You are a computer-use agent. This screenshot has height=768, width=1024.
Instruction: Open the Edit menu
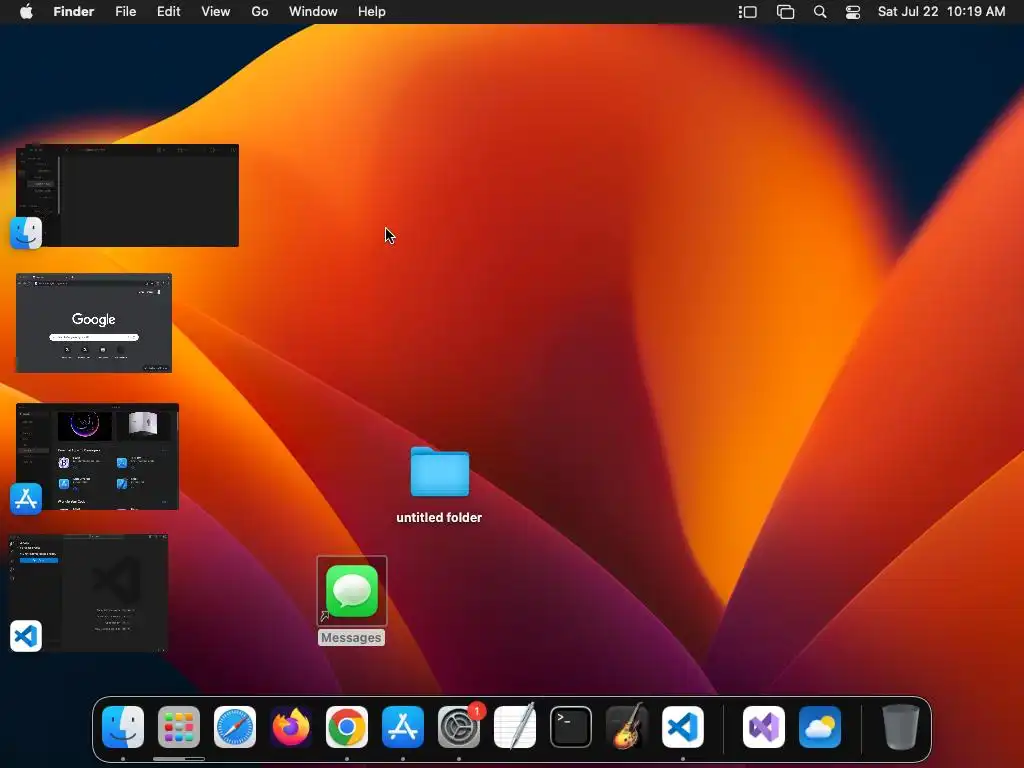pos(168,12)
